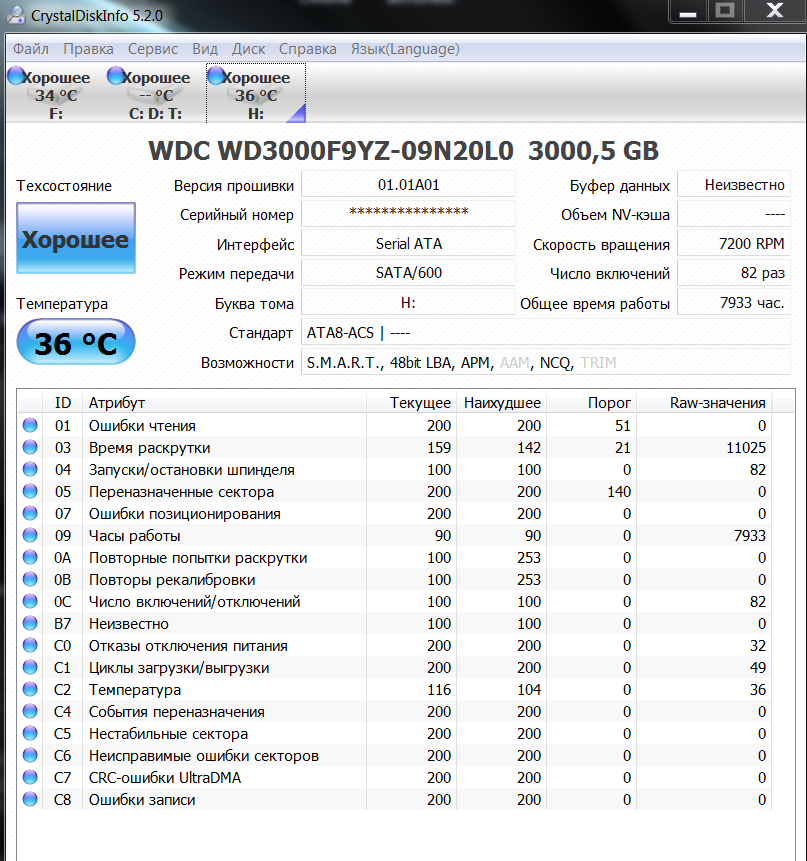This screenshot has width=807, height=861.
Task: Click the power-on count 82 раз
Action: [734, 273]
